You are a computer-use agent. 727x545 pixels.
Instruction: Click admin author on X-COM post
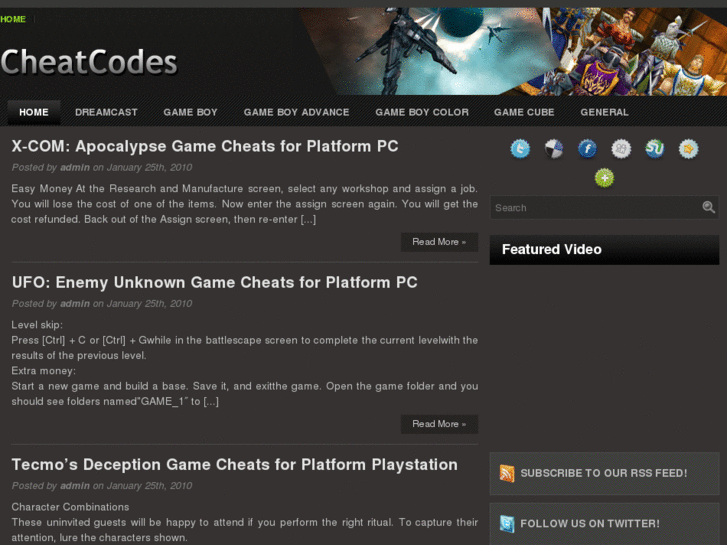(75, 167)
